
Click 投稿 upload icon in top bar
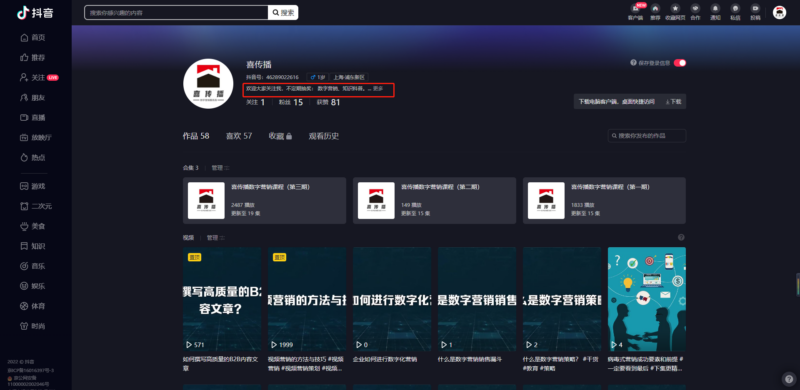[x=755, y=12]
